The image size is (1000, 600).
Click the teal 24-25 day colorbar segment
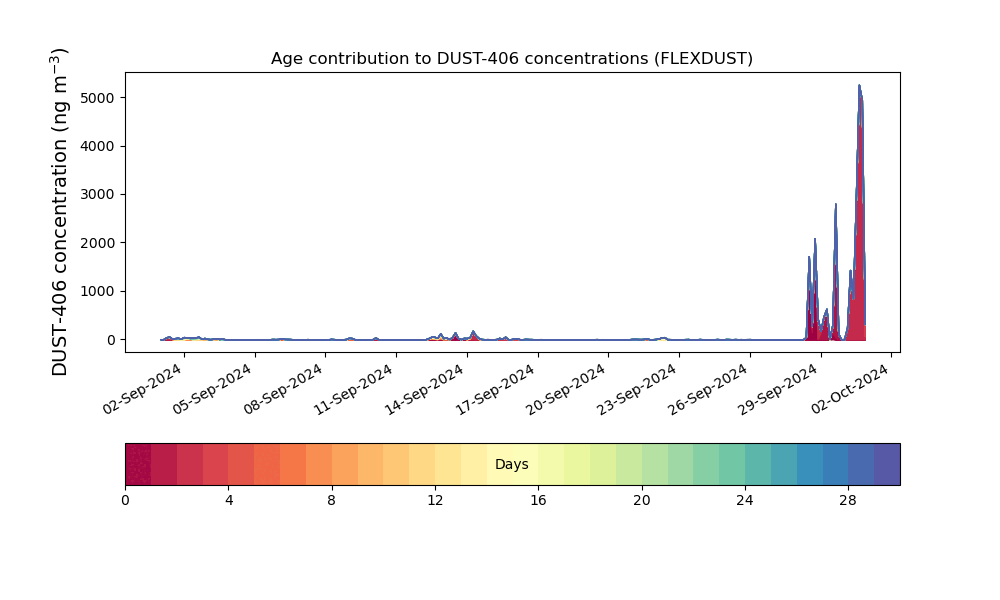coord(758,464)
